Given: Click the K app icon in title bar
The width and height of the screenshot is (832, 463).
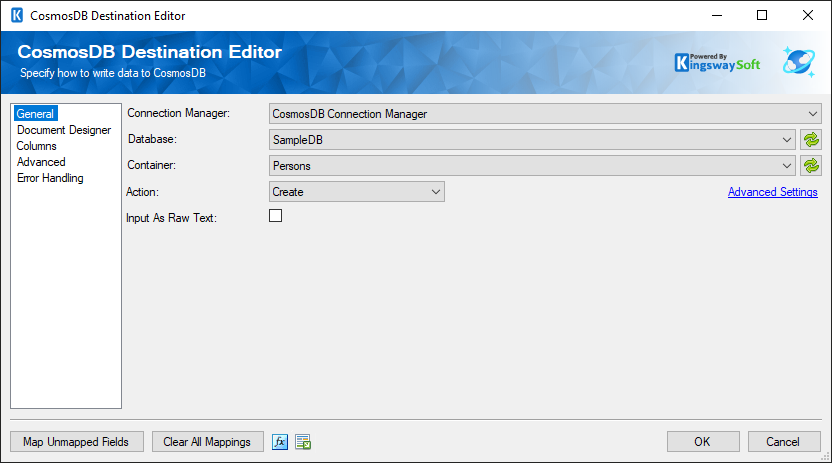Looking at the screenshot, I should (x=17, y=15).
